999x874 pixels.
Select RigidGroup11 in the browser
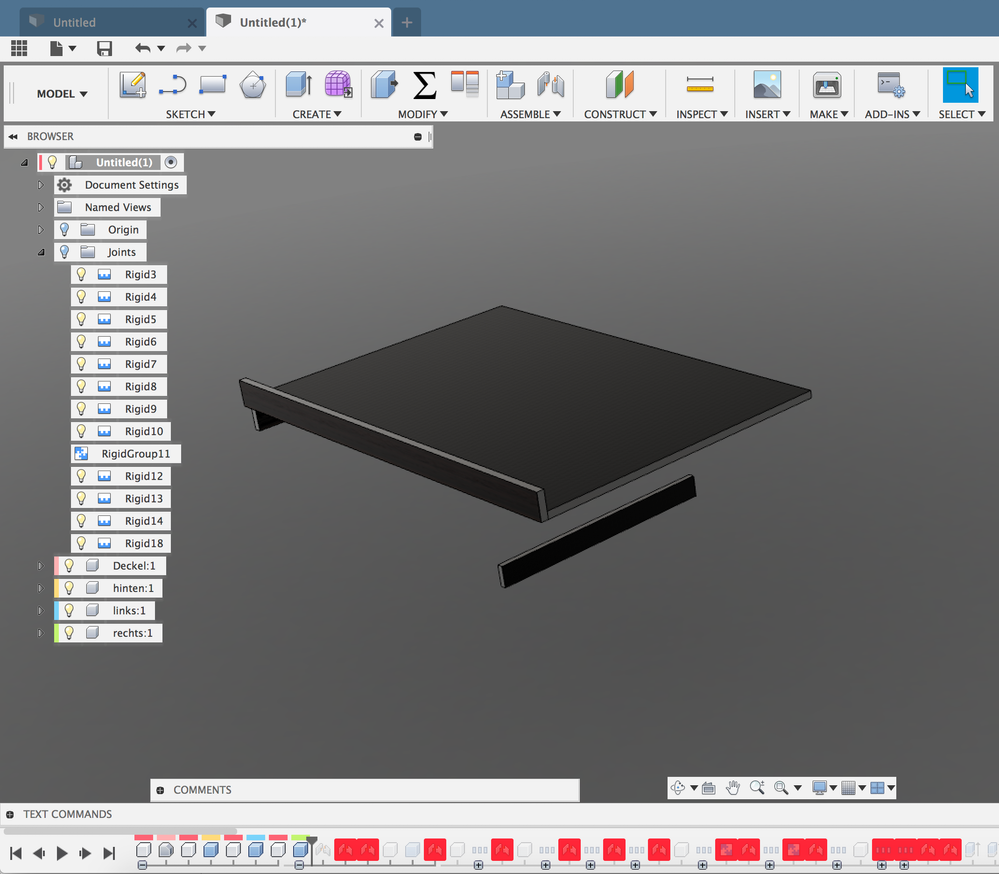pyautogui.click(x=135, y=454)
